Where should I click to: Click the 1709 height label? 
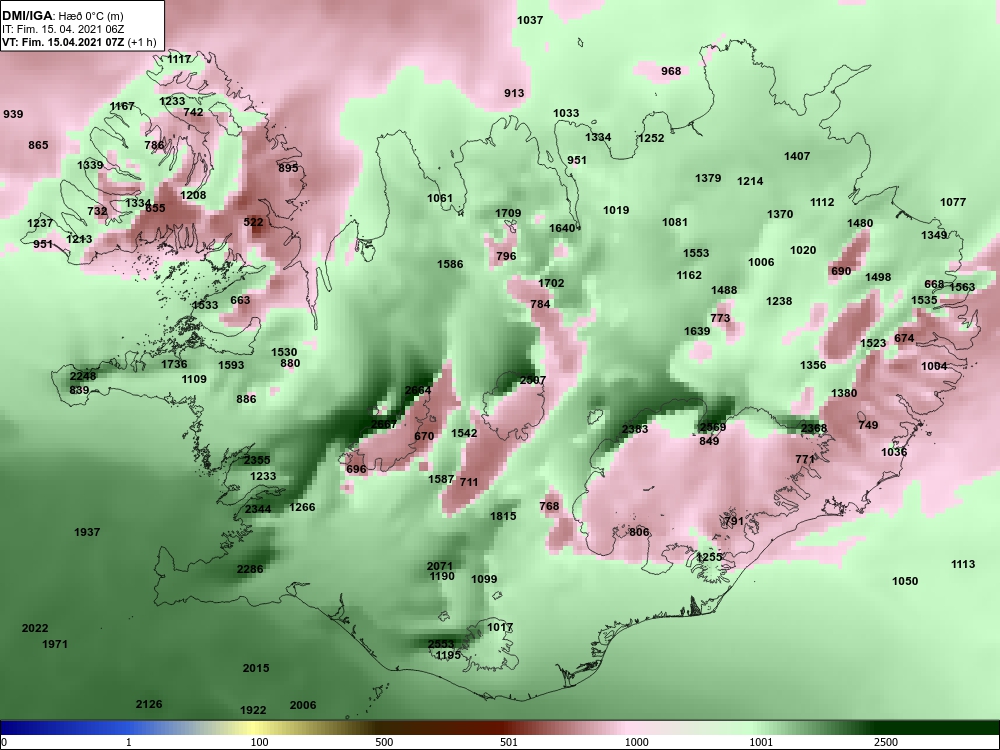click(x=508, y=214)
